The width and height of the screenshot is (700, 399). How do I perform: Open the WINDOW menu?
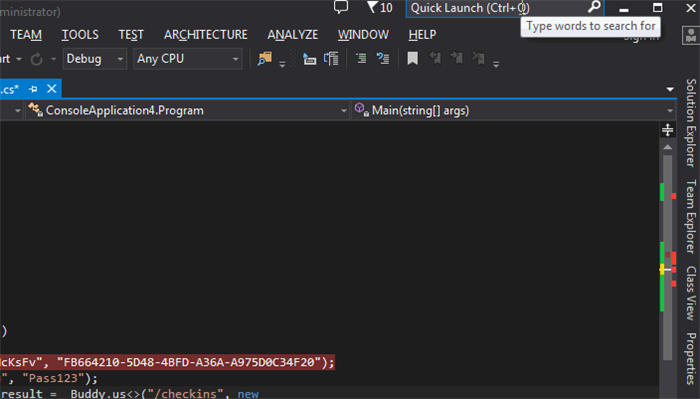pos(363,35)
